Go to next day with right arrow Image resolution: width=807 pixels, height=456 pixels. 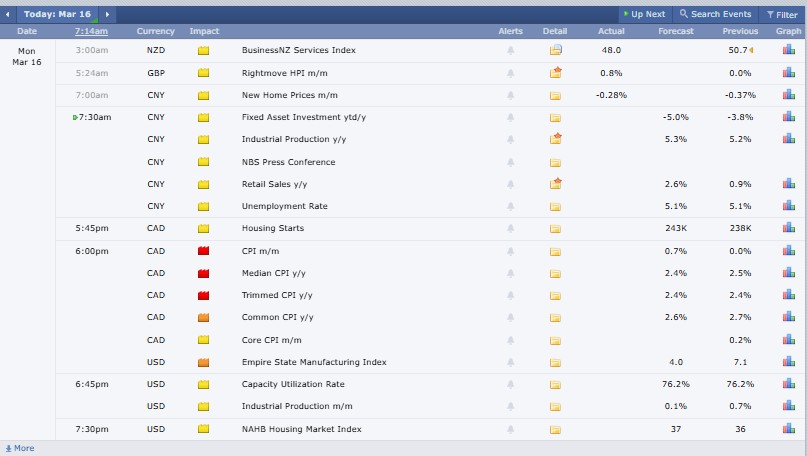tap(108, 14)
